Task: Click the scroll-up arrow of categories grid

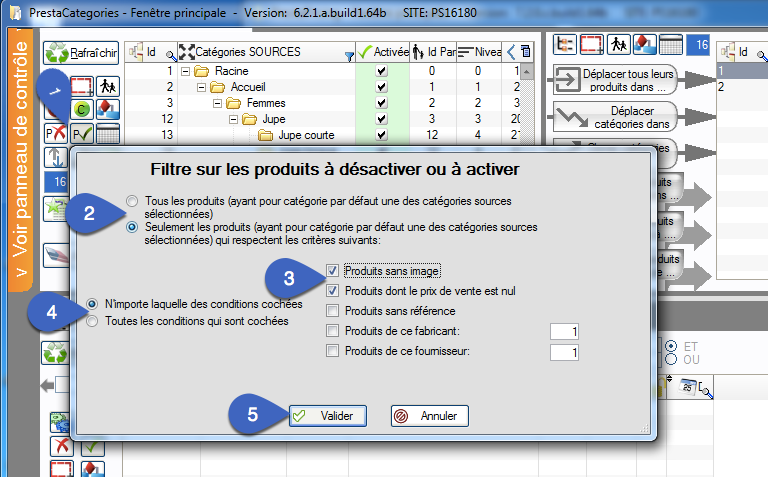Action: 527,72
